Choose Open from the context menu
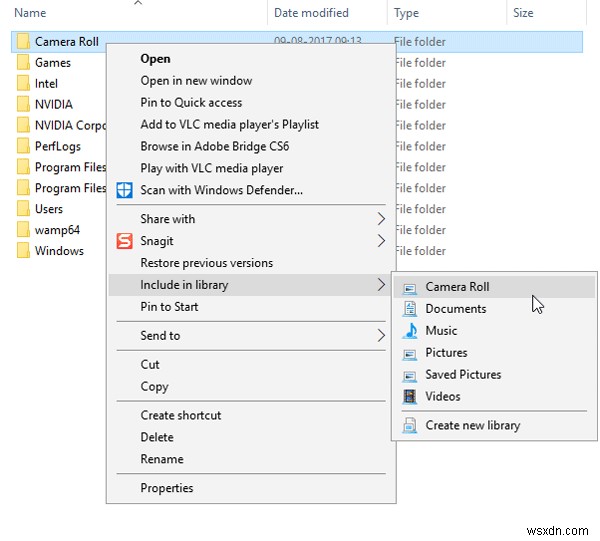 pos(155,59)
